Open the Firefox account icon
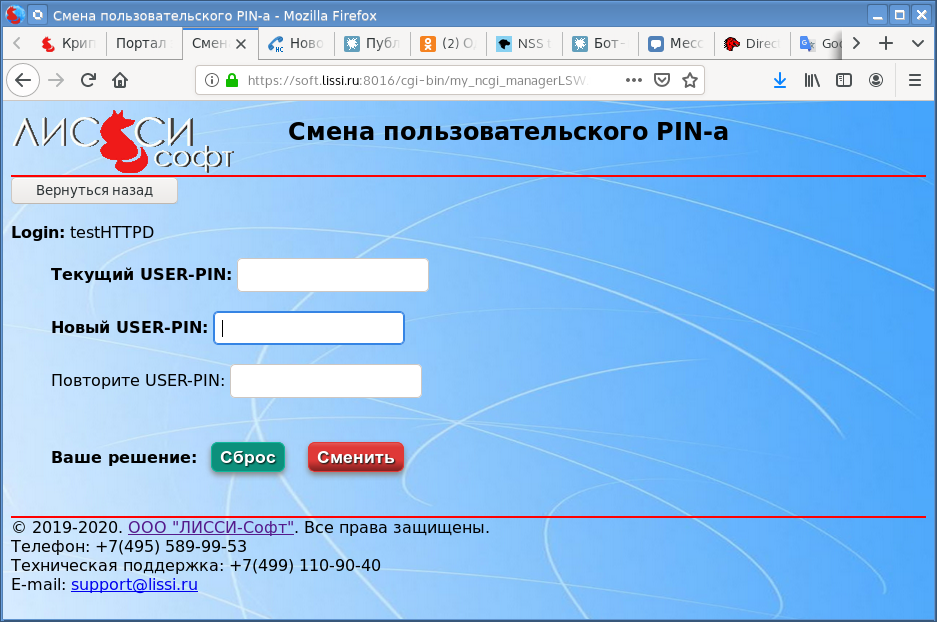The width and height of the screenshot is (937, 622). (876, 80)
